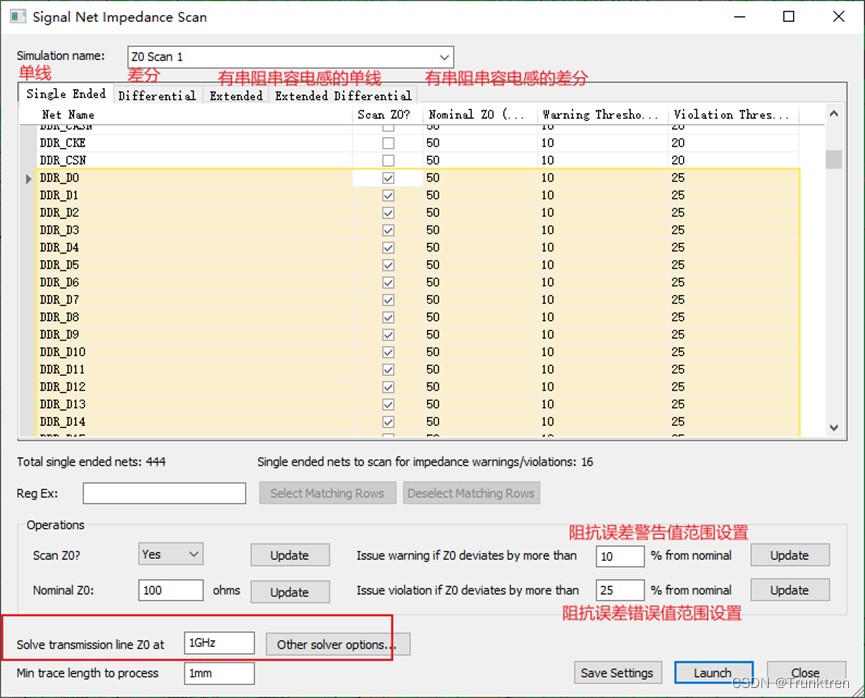Enable Scan Z0 for DDR_CKE
865x698 pixels.
coord(387,143)
